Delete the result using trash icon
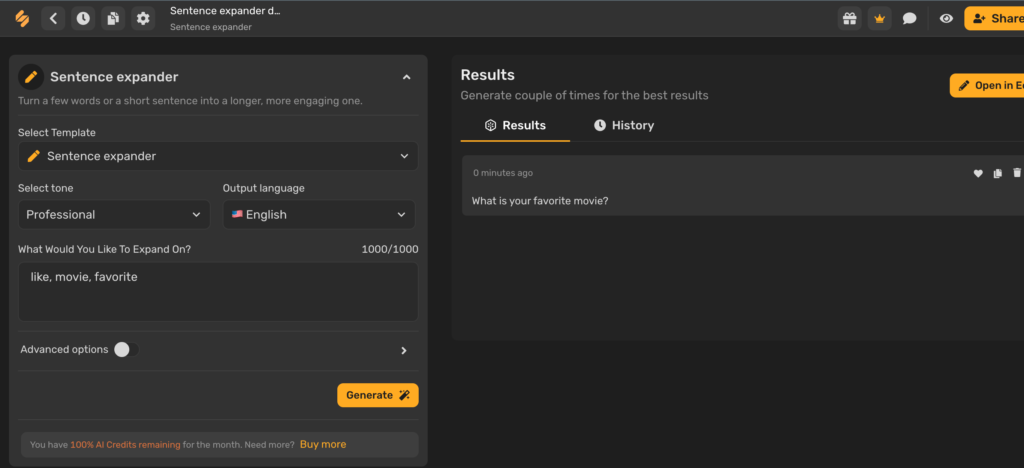 click(1017, 173)
